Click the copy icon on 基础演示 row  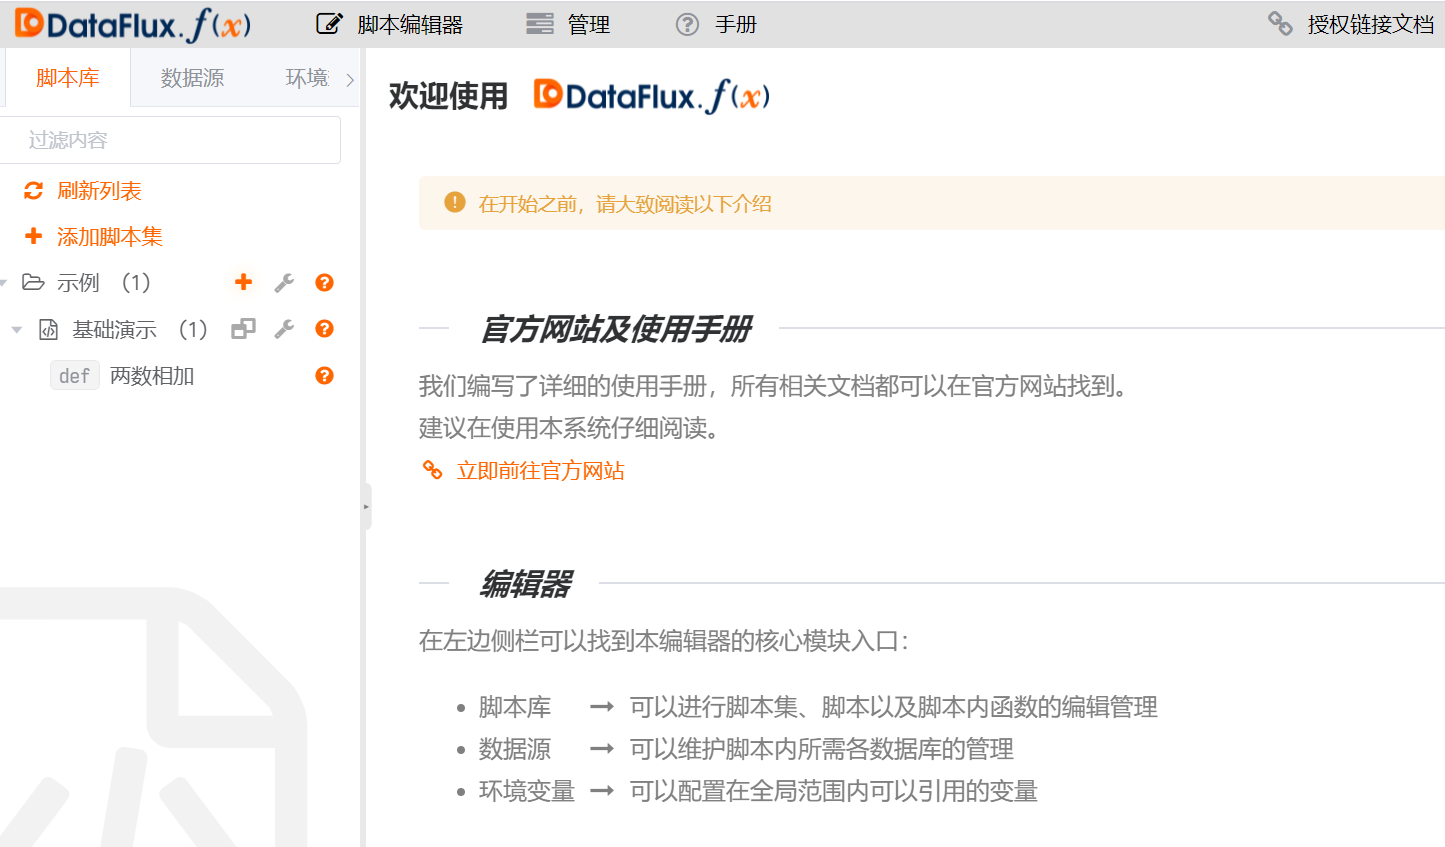click(x=243, y=329)
